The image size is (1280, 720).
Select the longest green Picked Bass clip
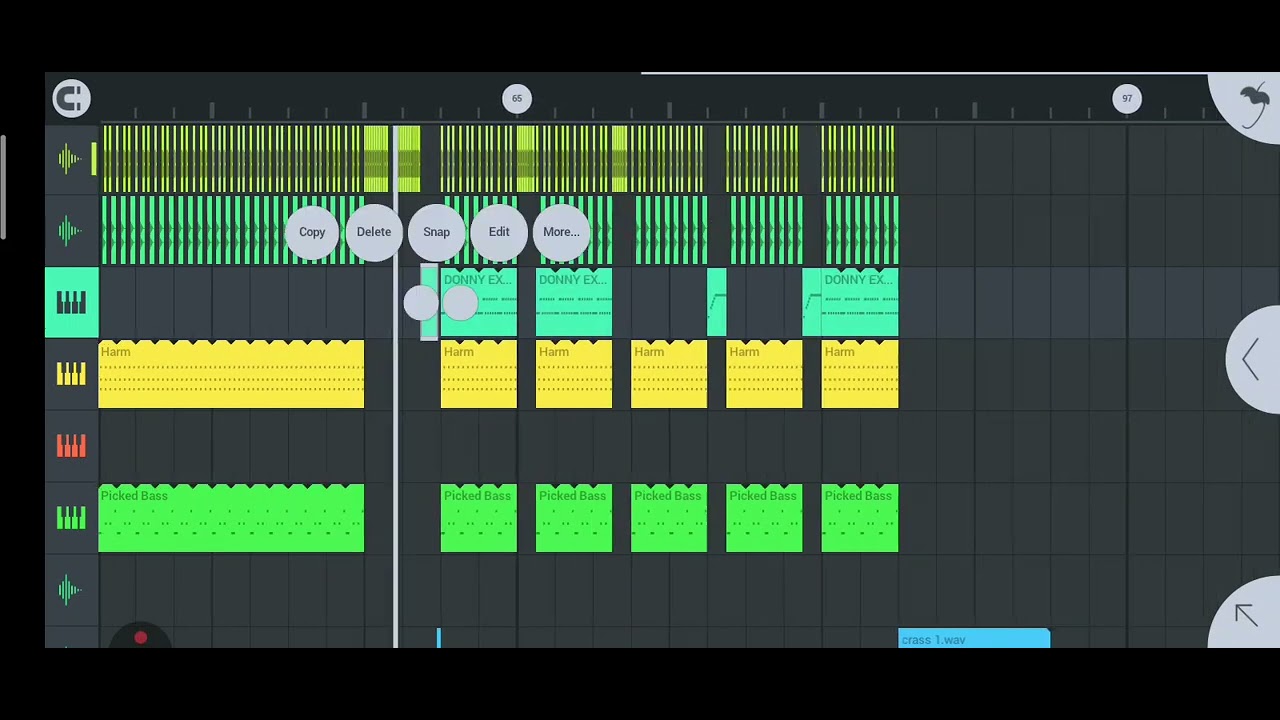click(231, 518)
